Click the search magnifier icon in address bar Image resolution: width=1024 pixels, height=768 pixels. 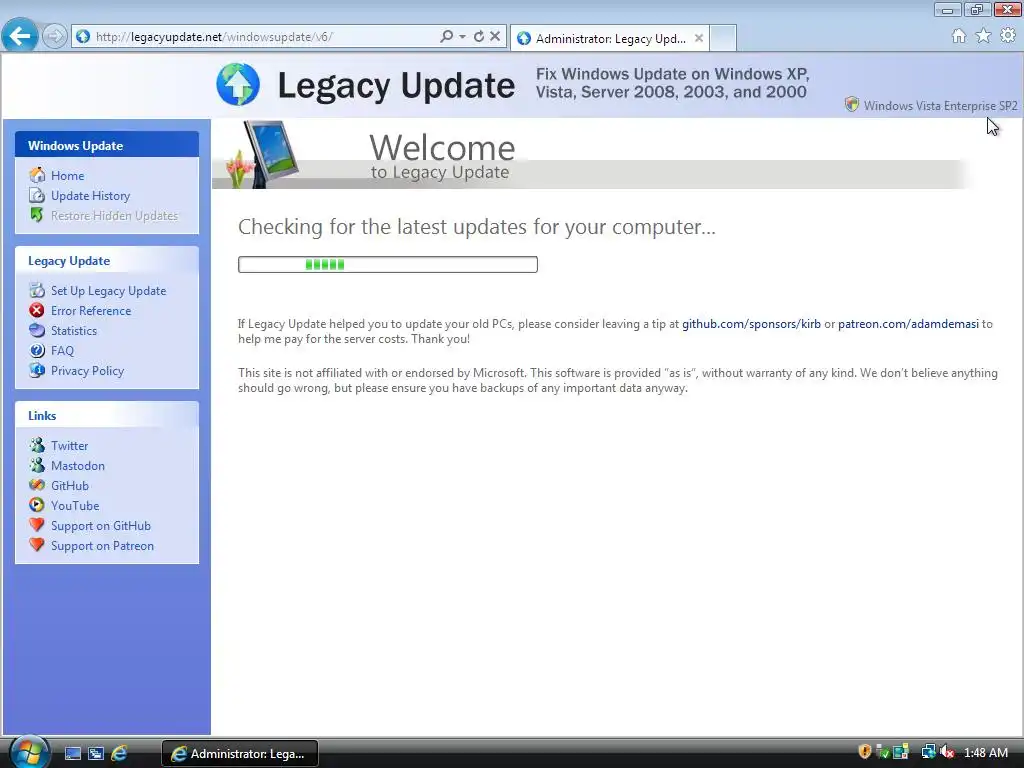[x=447, y=37]
